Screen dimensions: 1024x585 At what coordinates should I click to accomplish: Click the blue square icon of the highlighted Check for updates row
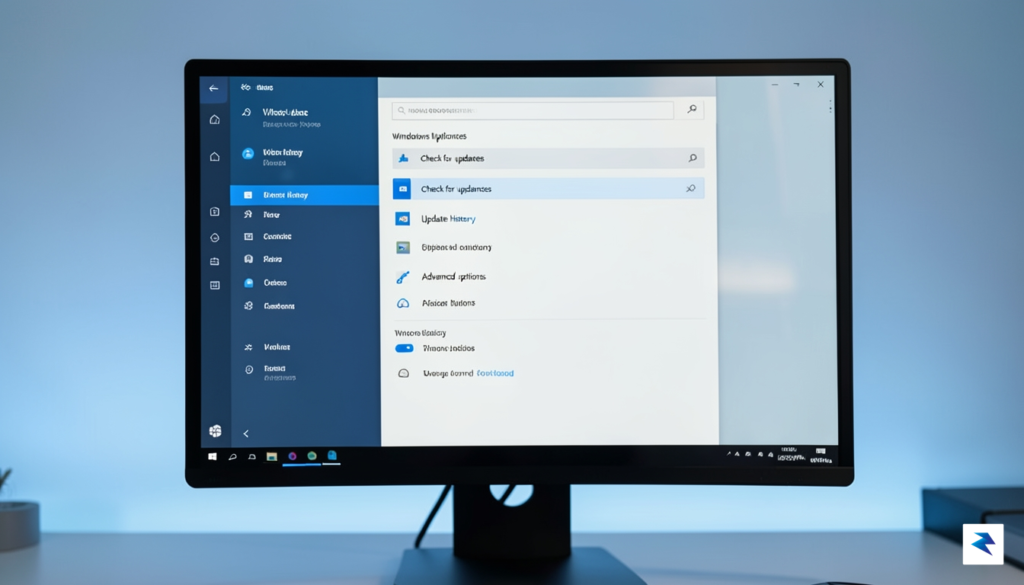[x=402, y=189]
